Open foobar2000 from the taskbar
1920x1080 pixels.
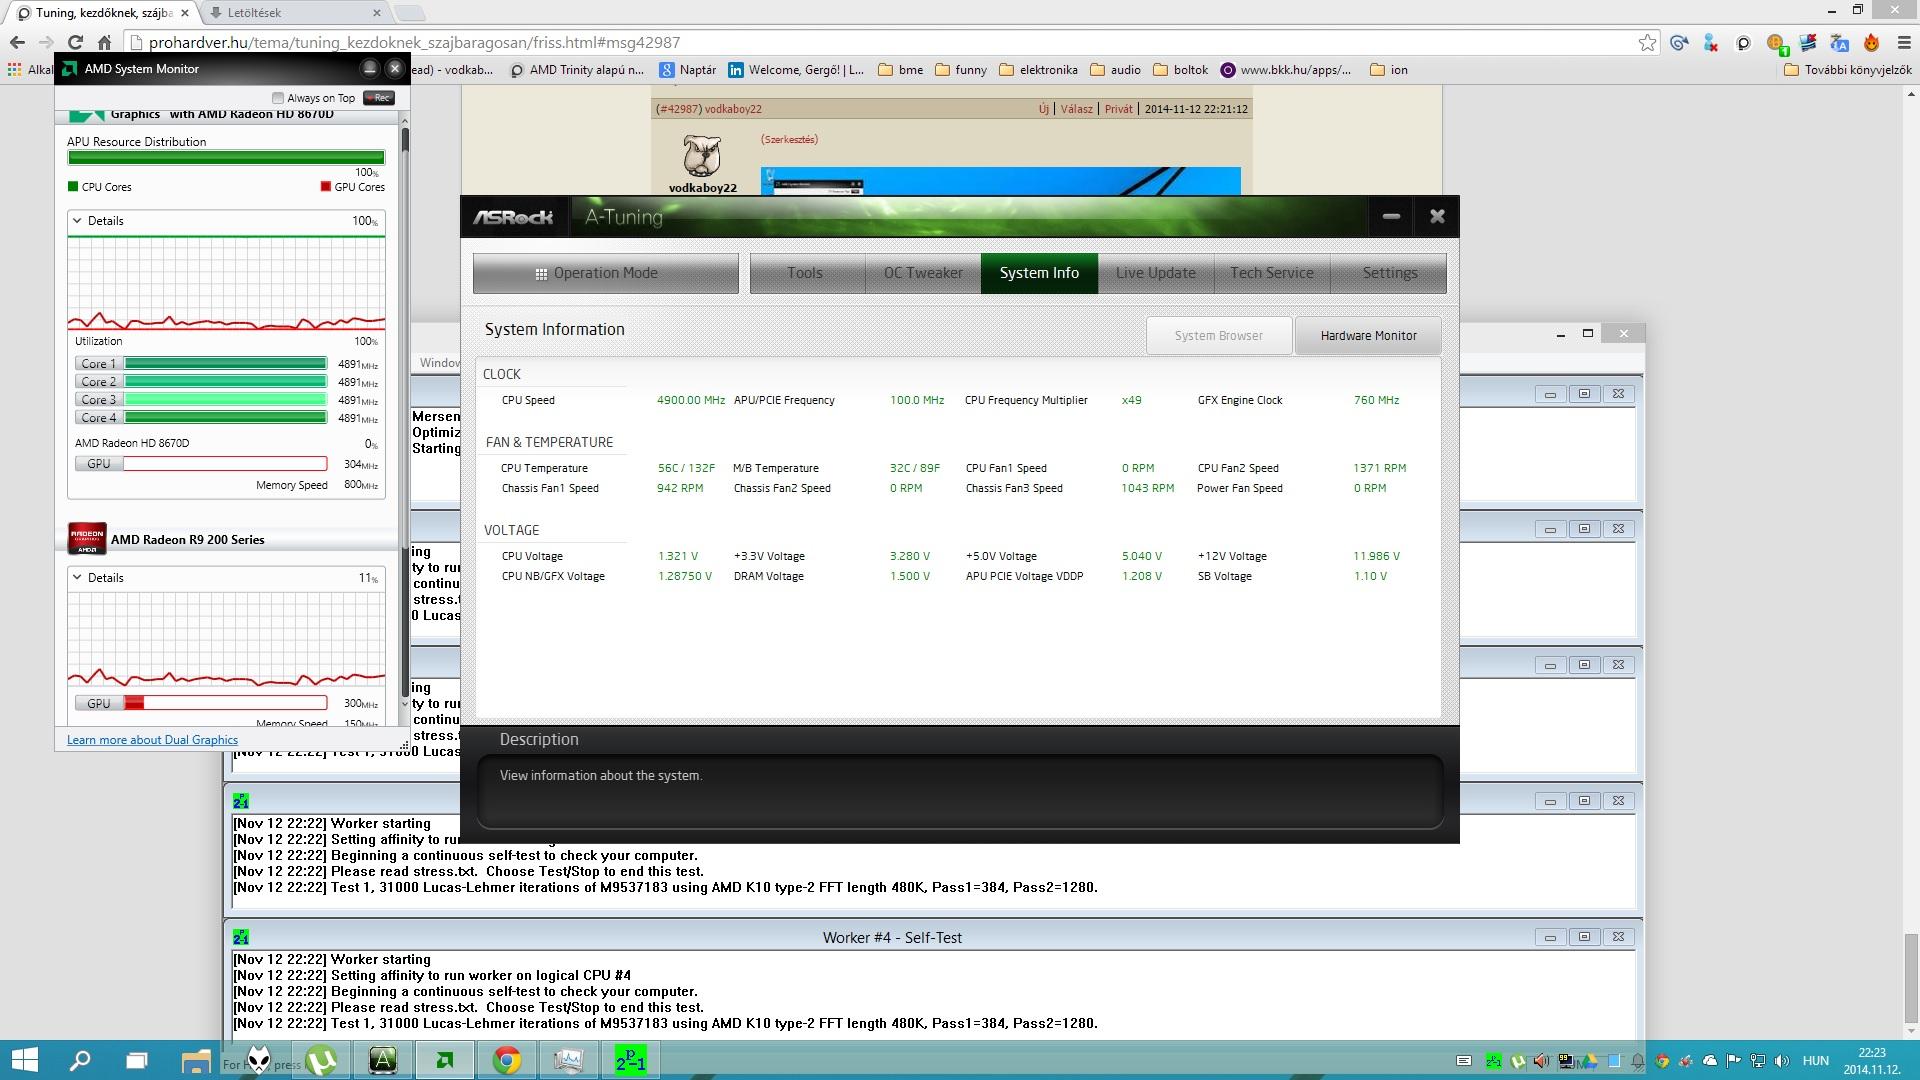point(259,1059)
